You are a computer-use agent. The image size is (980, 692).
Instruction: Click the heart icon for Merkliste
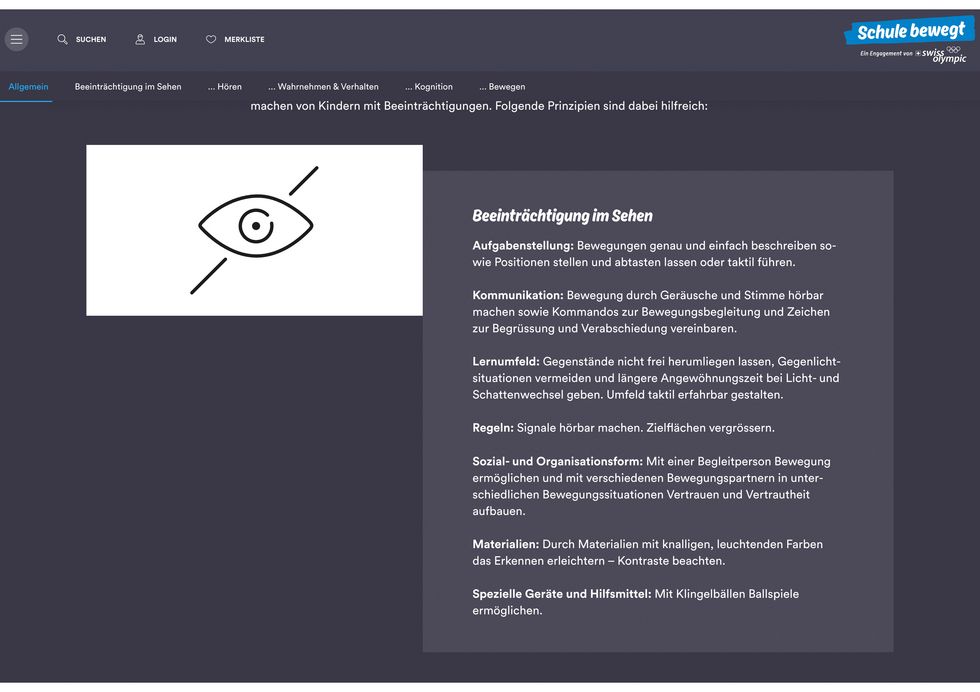coord(211,39)
